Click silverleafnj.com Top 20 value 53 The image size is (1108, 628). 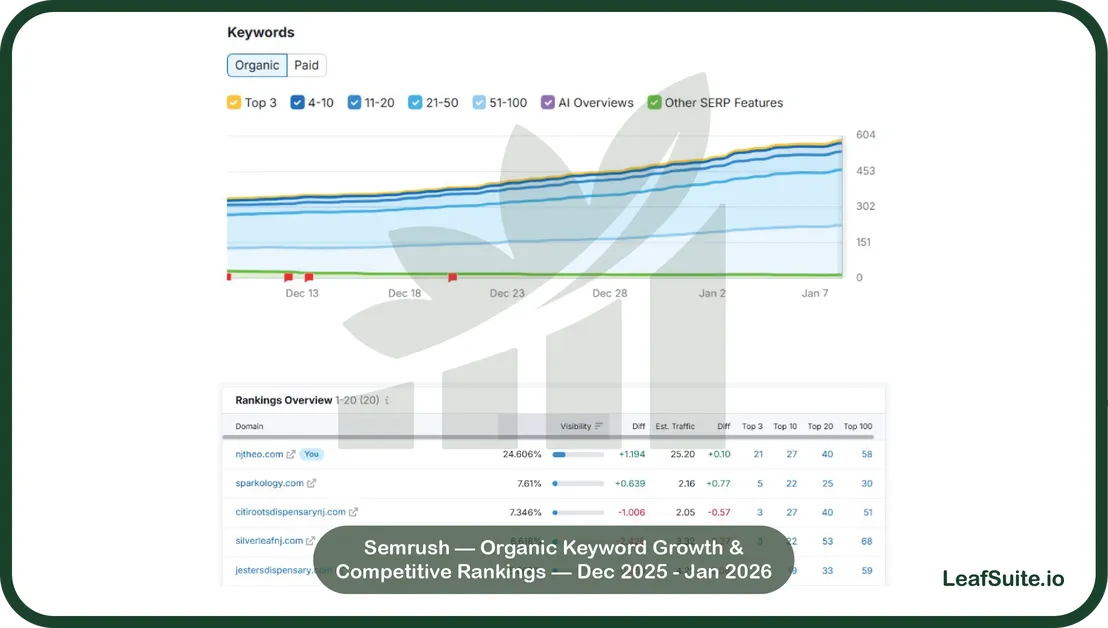click(827, 542)
